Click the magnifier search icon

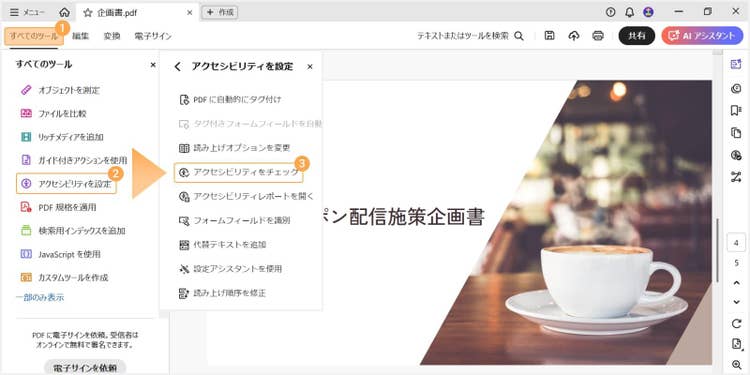tap(518, 36)
